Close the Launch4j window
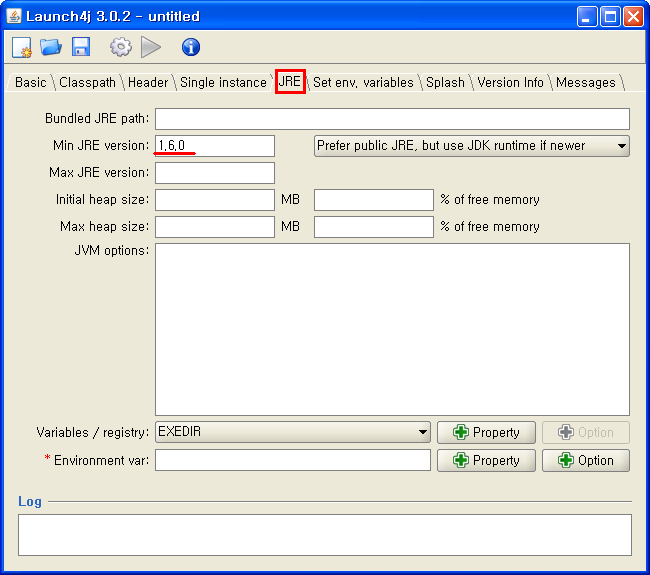This screenshot has height=575, width=650. [x=634, y=17]
